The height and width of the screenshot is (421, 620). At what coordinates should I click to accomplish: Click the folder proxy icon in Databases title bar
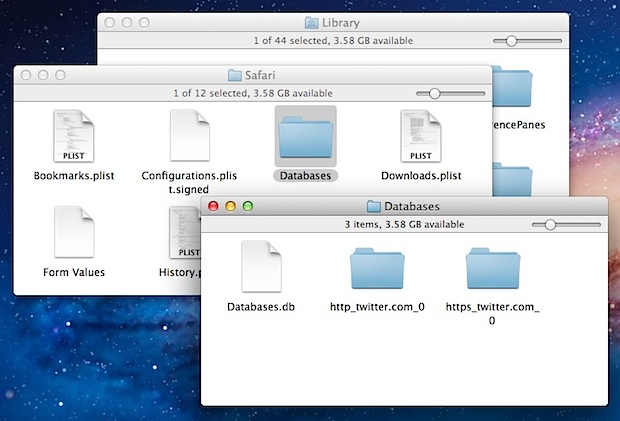(373, 206)
